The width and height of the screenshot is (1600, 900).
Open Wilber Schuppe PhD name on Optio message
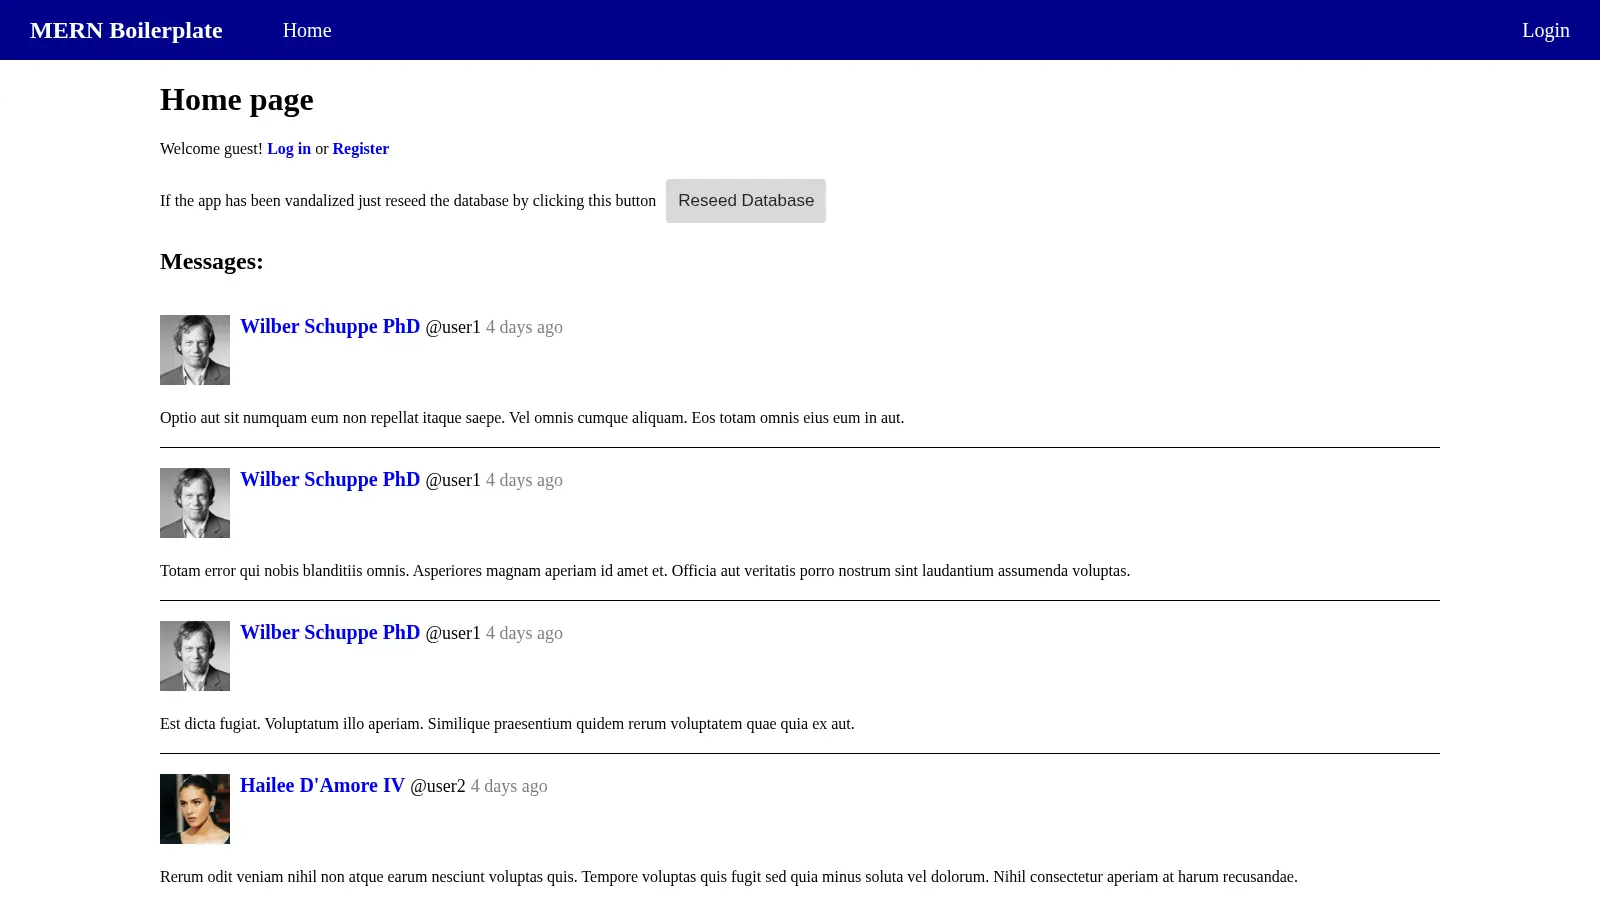(330, 326)
